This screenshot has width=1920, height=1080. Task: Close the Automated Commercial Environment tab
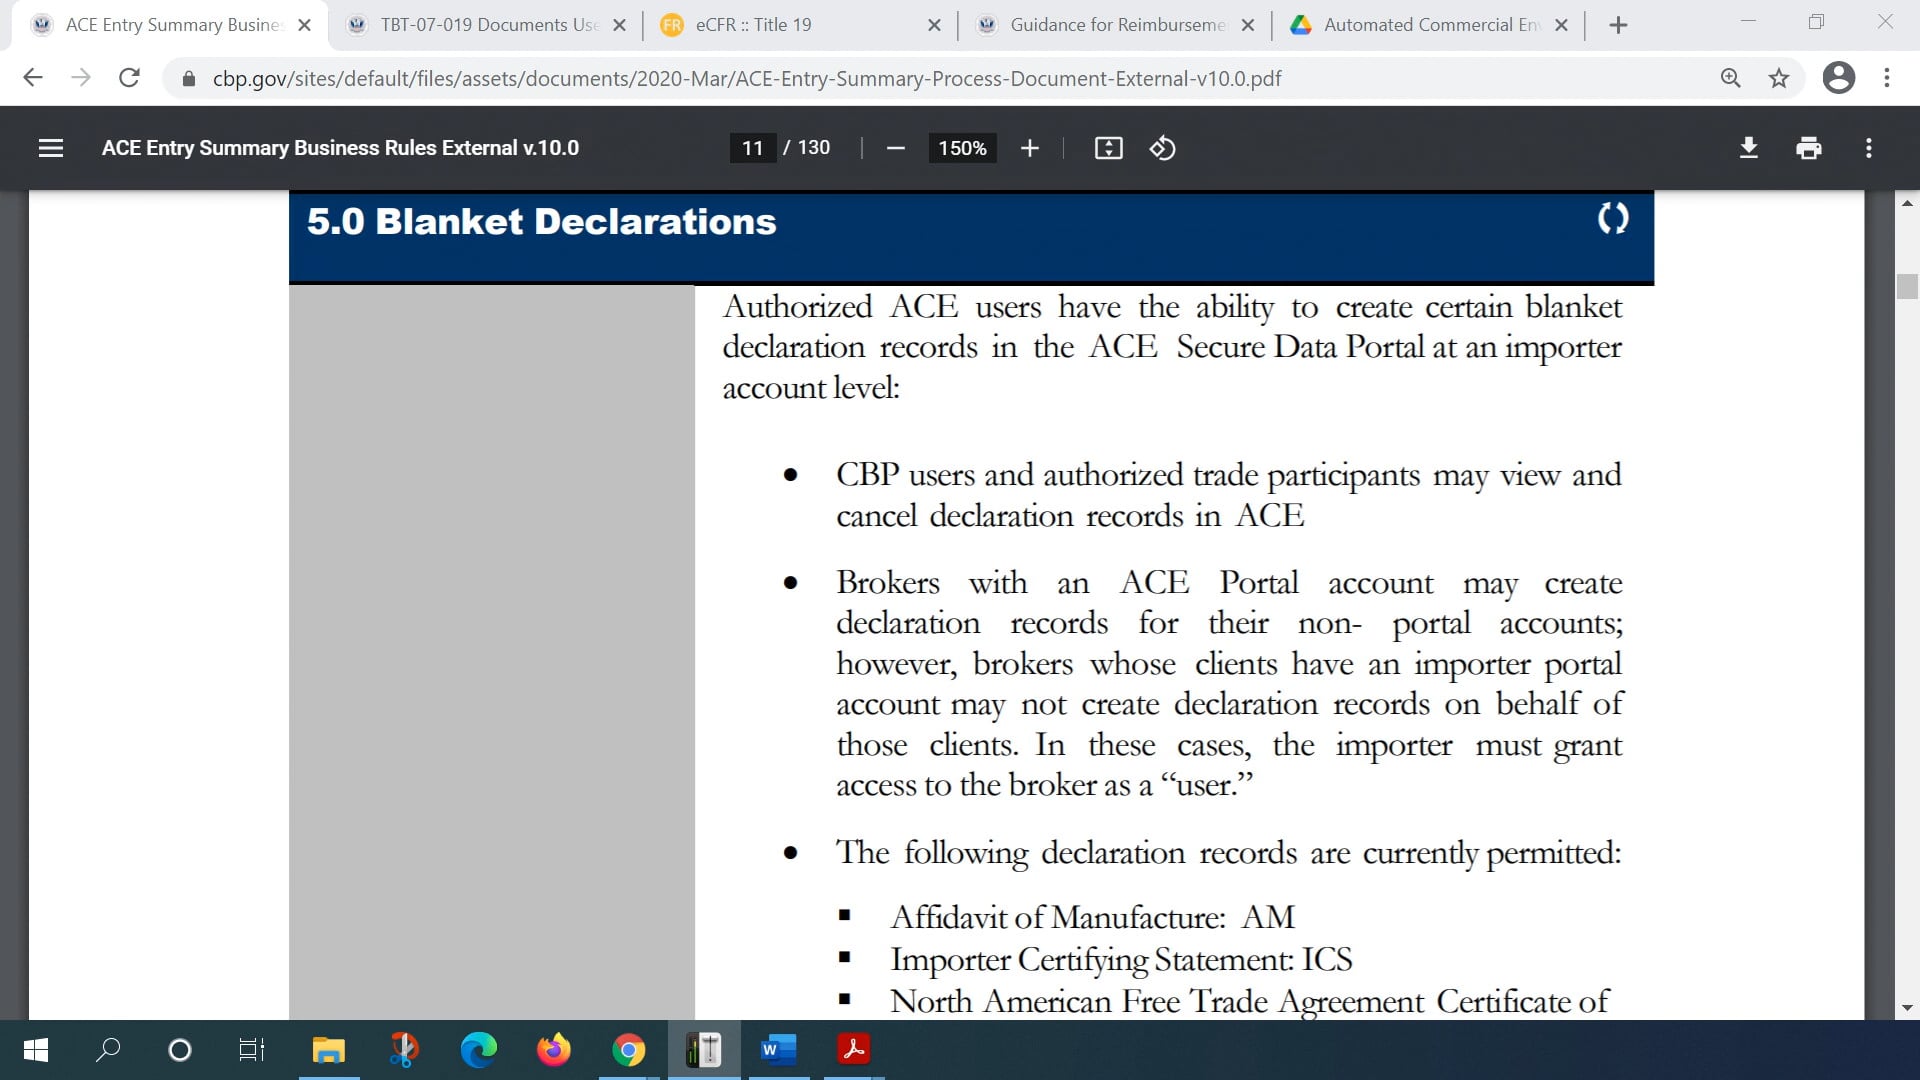tap(1561, 25)
